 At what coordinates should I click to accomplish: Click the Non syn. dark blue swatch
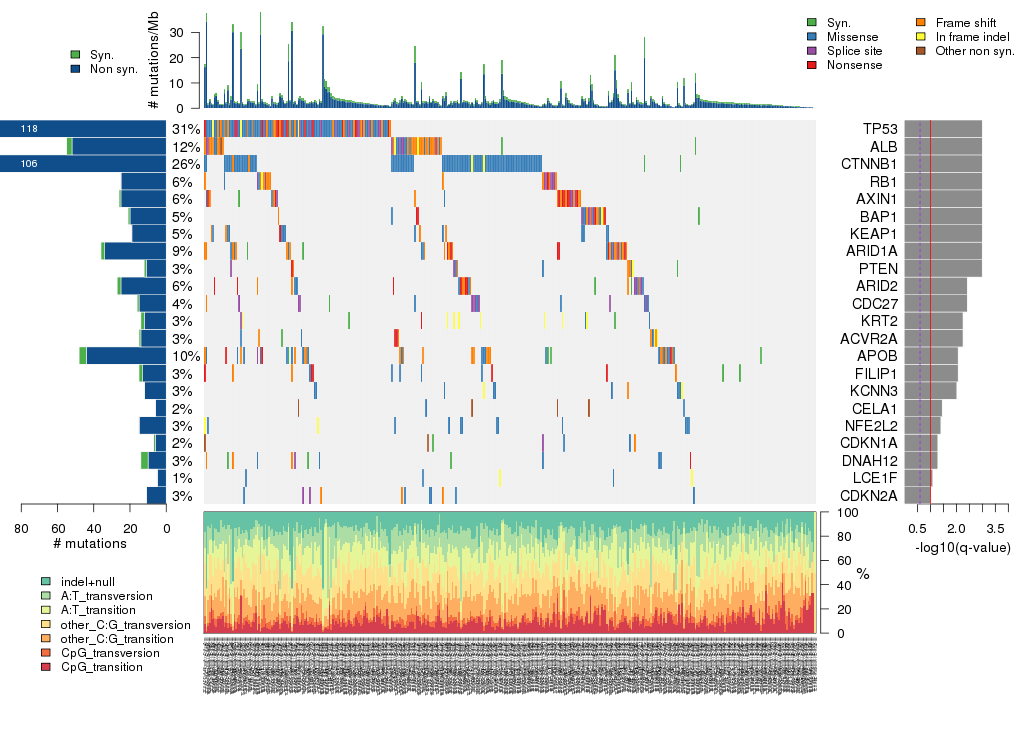[x=76, y=69]
